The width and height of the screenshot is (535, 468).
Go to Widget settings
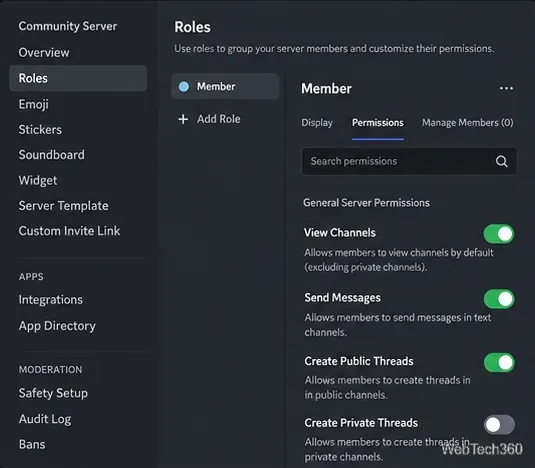point(38,180)
